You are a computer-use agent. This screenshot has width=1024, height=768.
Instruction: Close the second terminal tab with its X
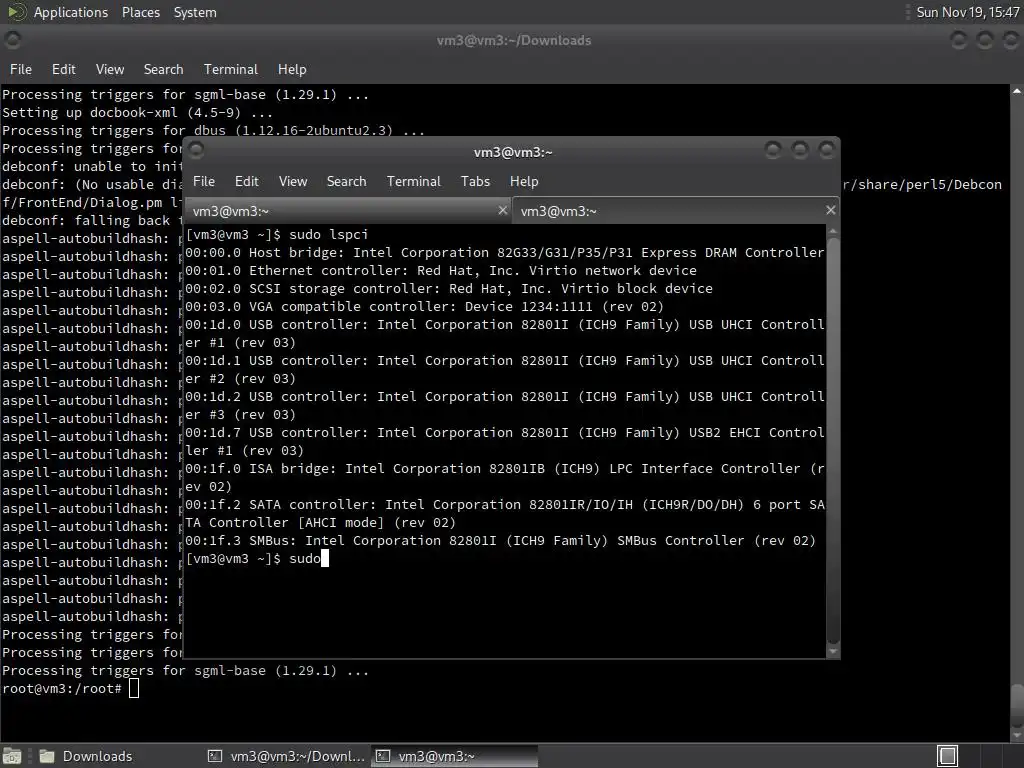click(x=830, y=210)
